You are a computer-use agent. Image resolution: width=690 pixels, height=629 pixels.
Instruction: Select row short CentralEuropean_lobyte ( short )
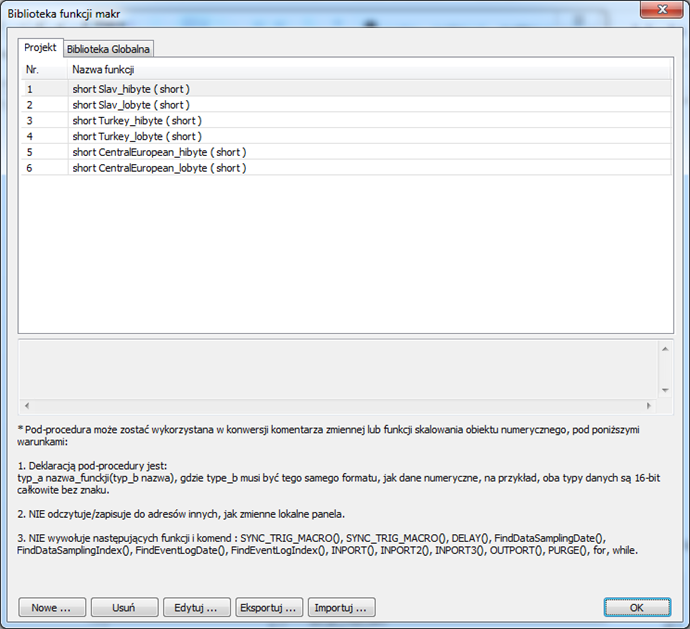(x=346, y=168)
